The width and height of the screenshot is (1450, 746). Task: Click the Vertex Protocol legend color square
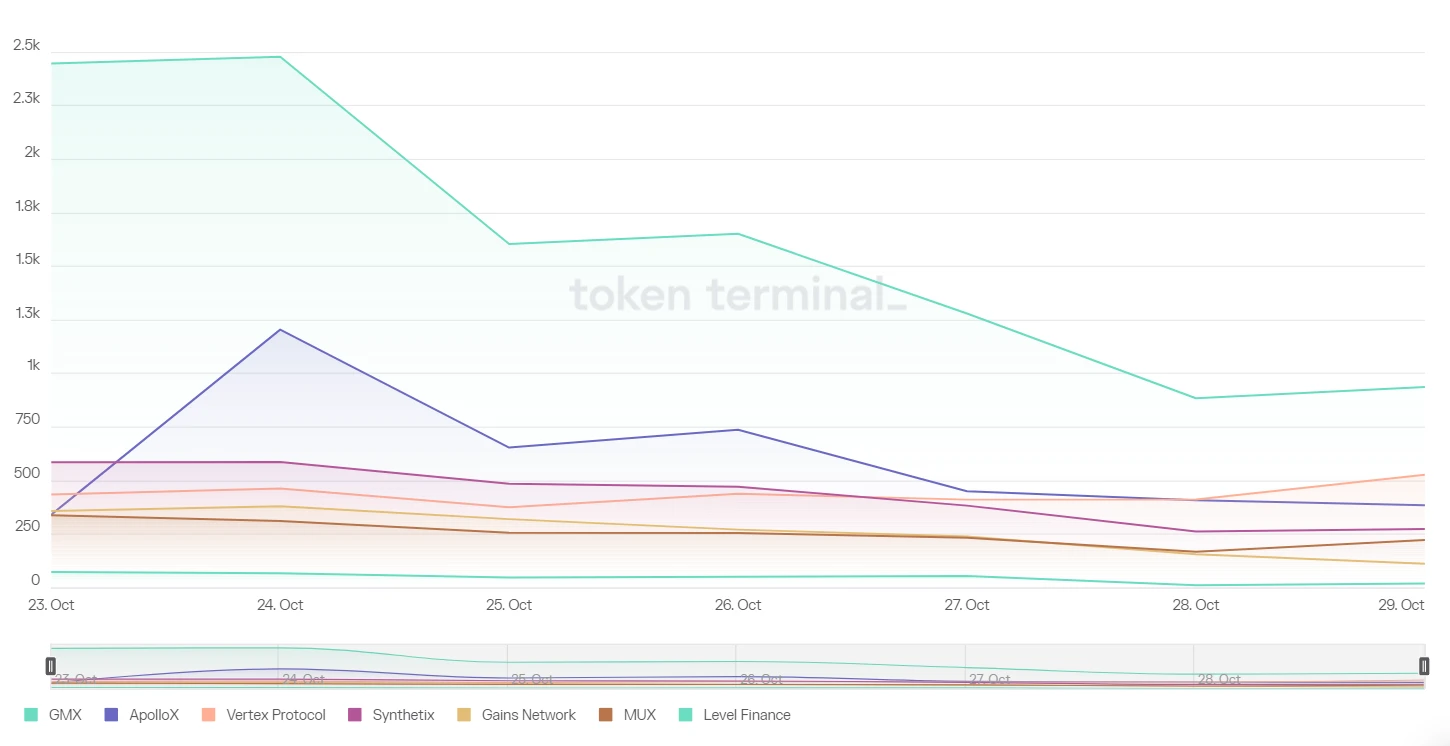(x=209, y=715)
